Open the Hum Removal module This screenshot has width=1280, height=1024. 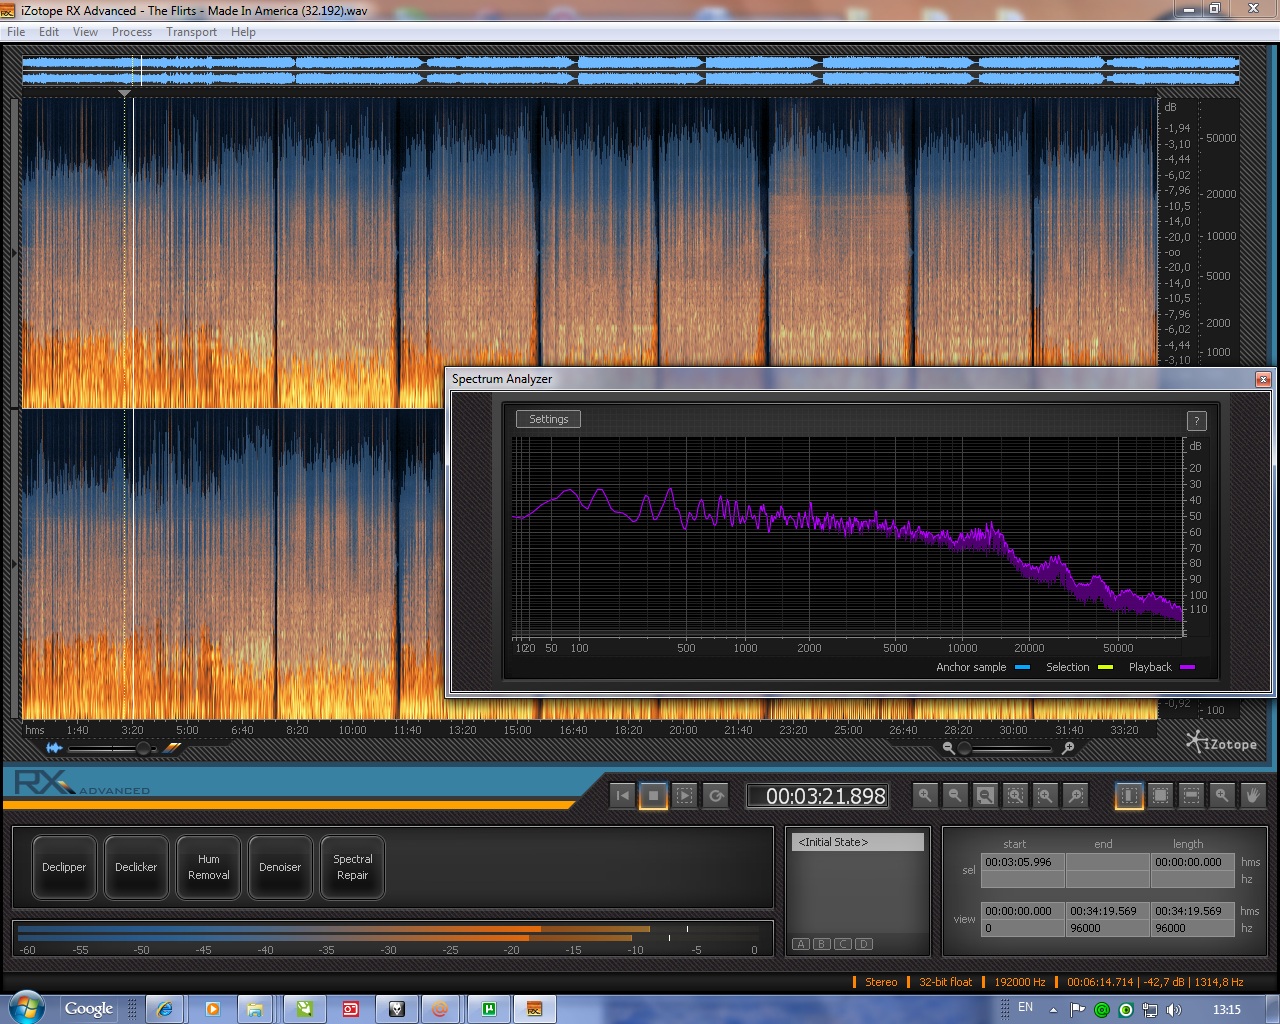pyautogui.click(x=208, y=867)
